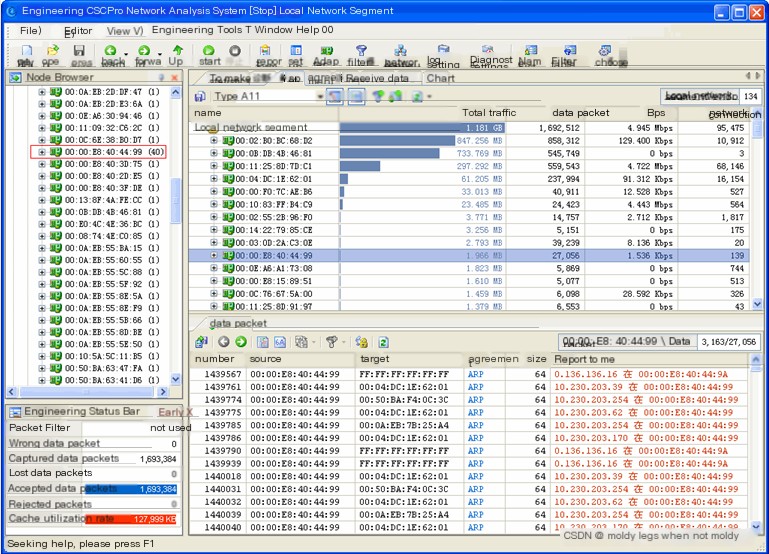The image size is (769, 554).
Task: Expand the selected 00:00:E8:40:44:99 traffic row
Action: click(214, 255)
